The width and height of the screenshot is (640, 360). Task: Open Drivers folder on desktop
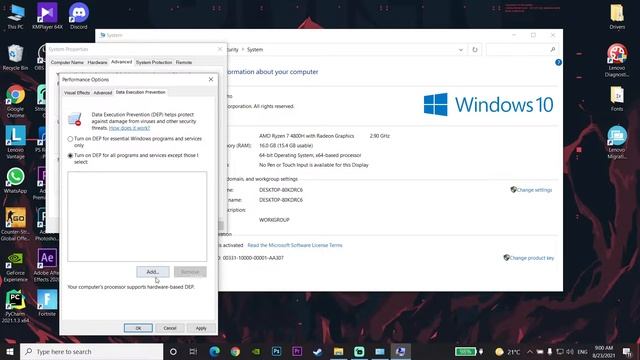click(617, 17)
